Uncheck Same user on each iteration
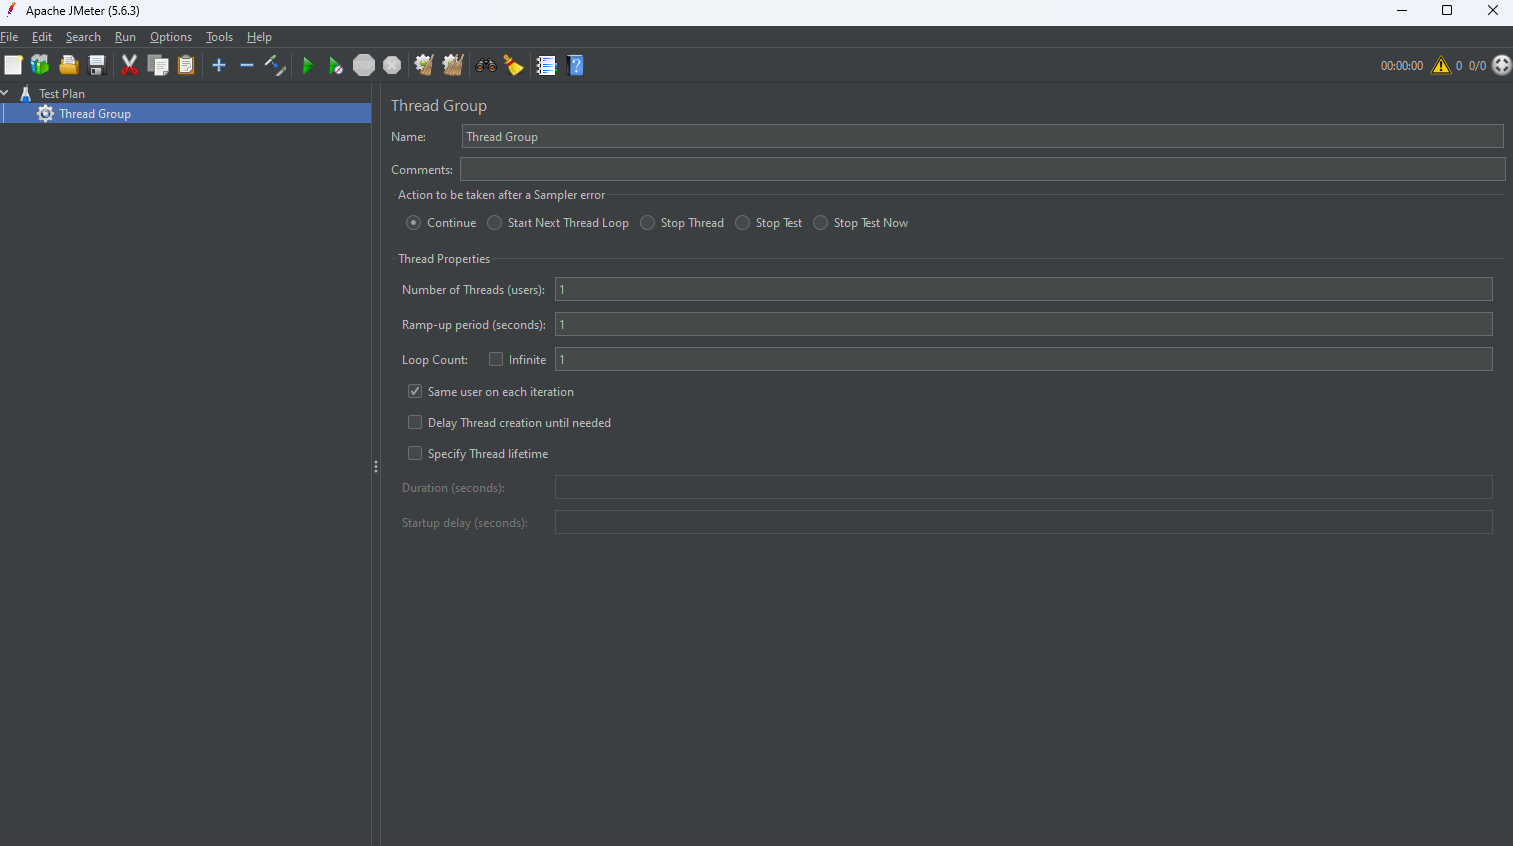The height and width of the screenshot is (846, 1513). 414,391
